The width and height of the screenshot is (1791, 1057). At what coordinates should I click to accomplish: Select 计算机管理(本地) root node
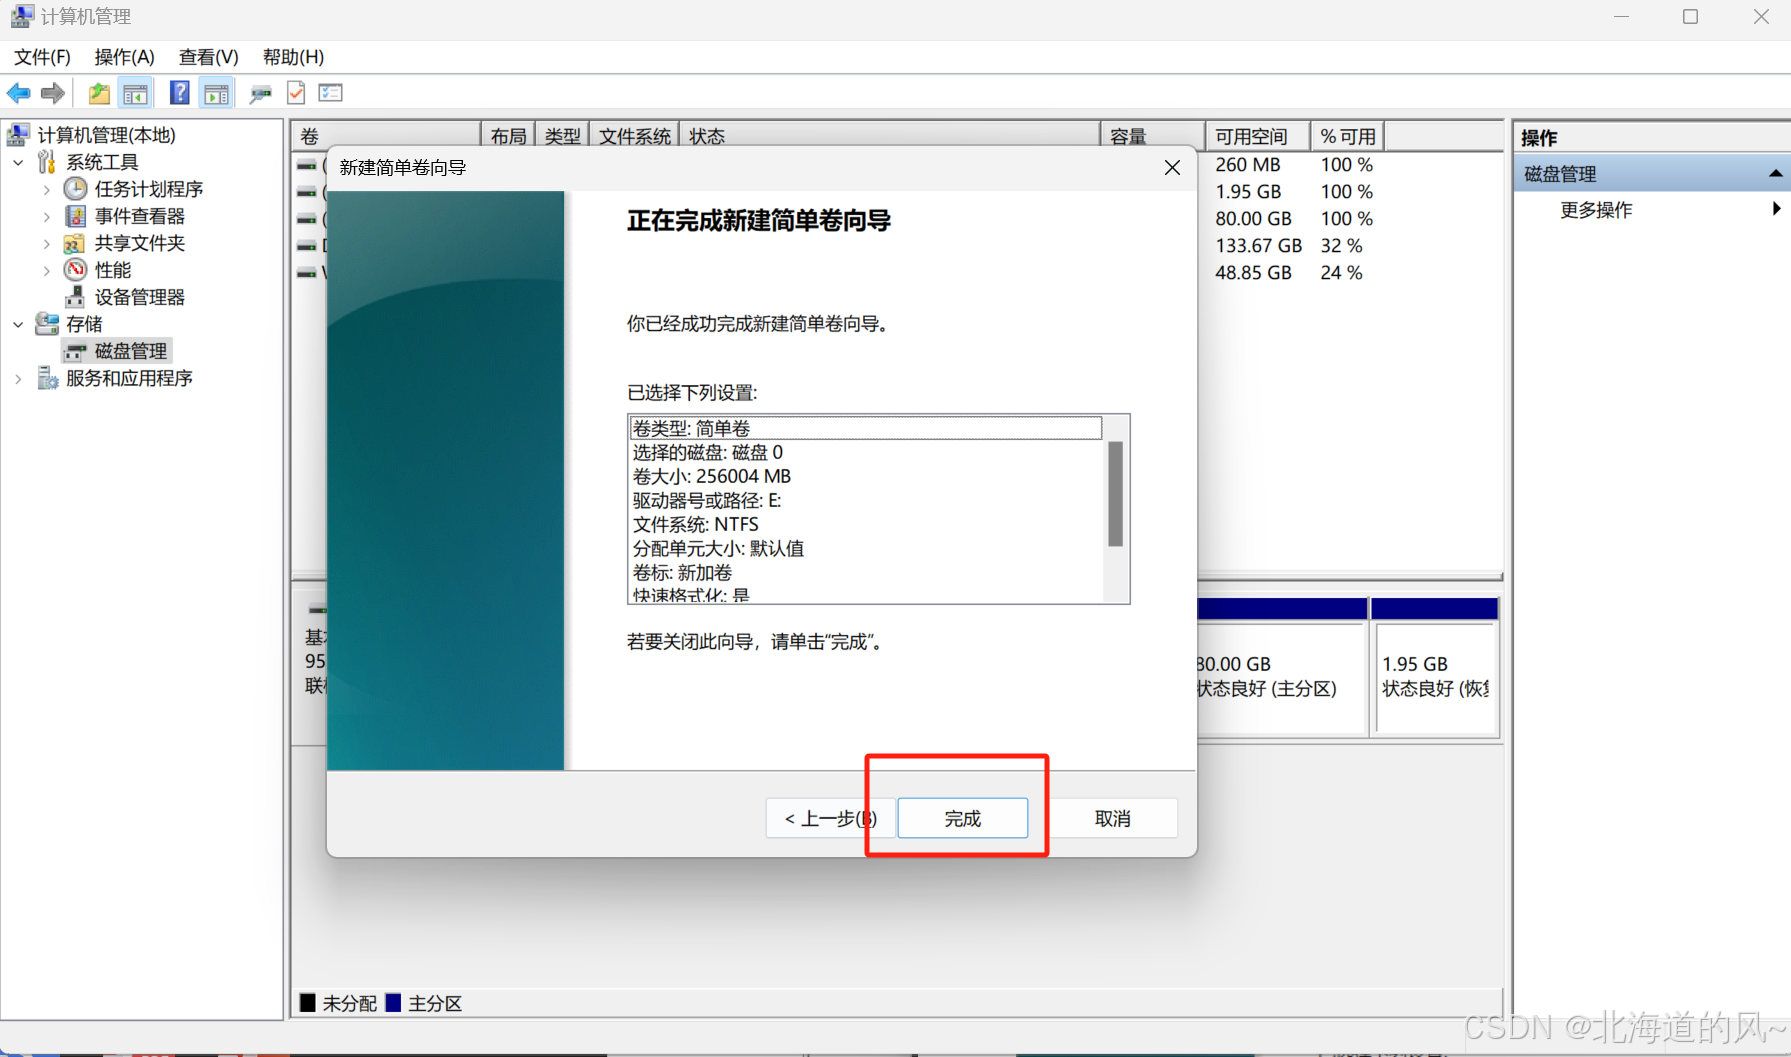[106, 134]
